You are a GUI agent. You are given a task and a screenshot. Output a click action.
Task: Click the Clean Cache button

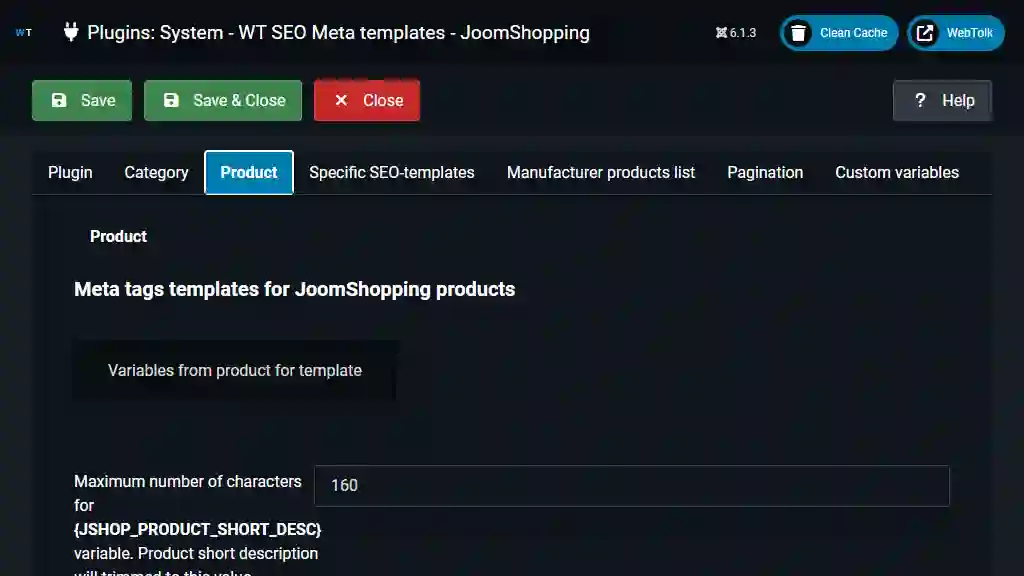(x=839, y=33)
